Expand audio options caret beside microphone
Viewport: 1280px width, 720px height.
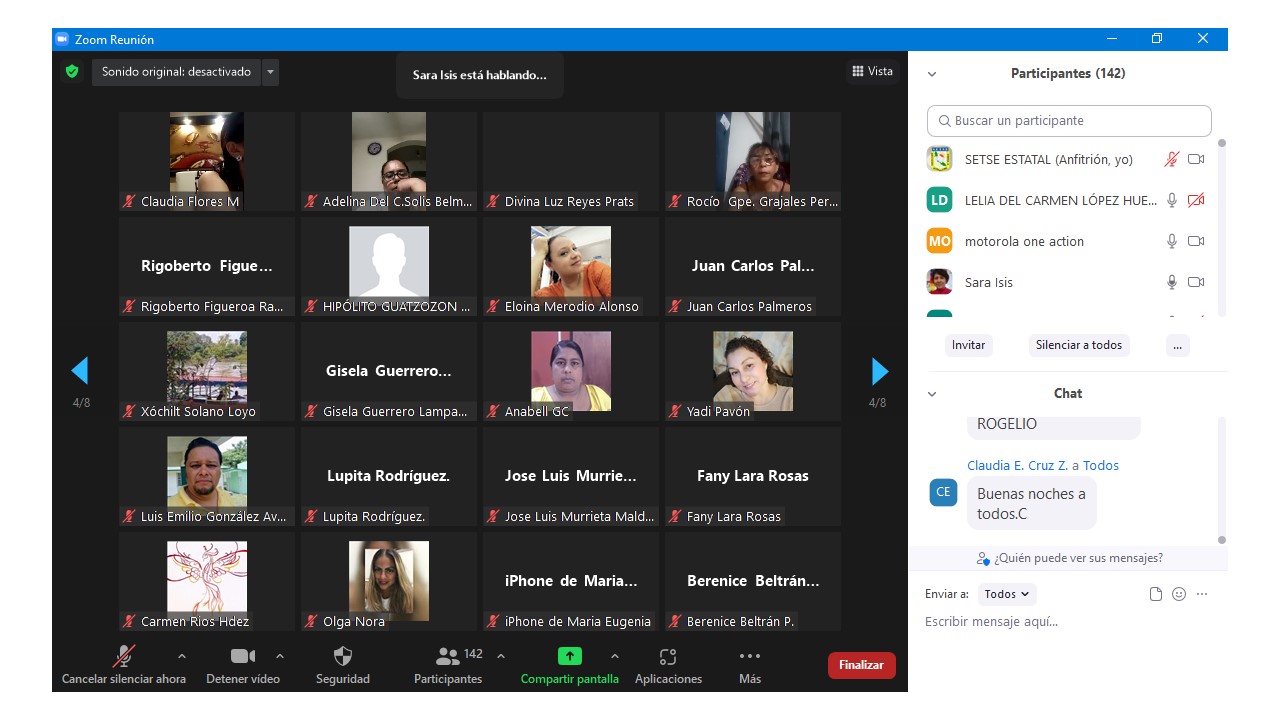point(181,656)
